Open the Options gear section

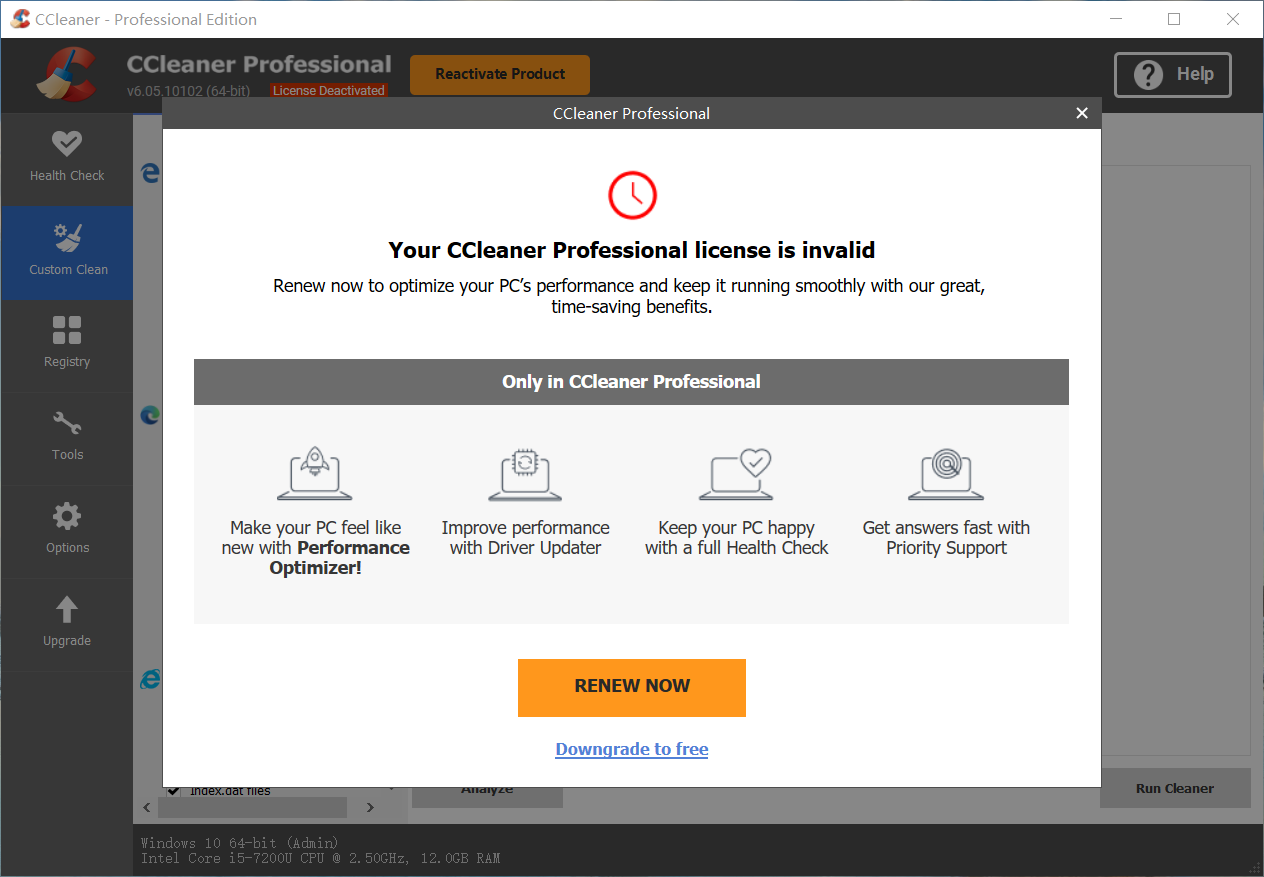[67, 531]
